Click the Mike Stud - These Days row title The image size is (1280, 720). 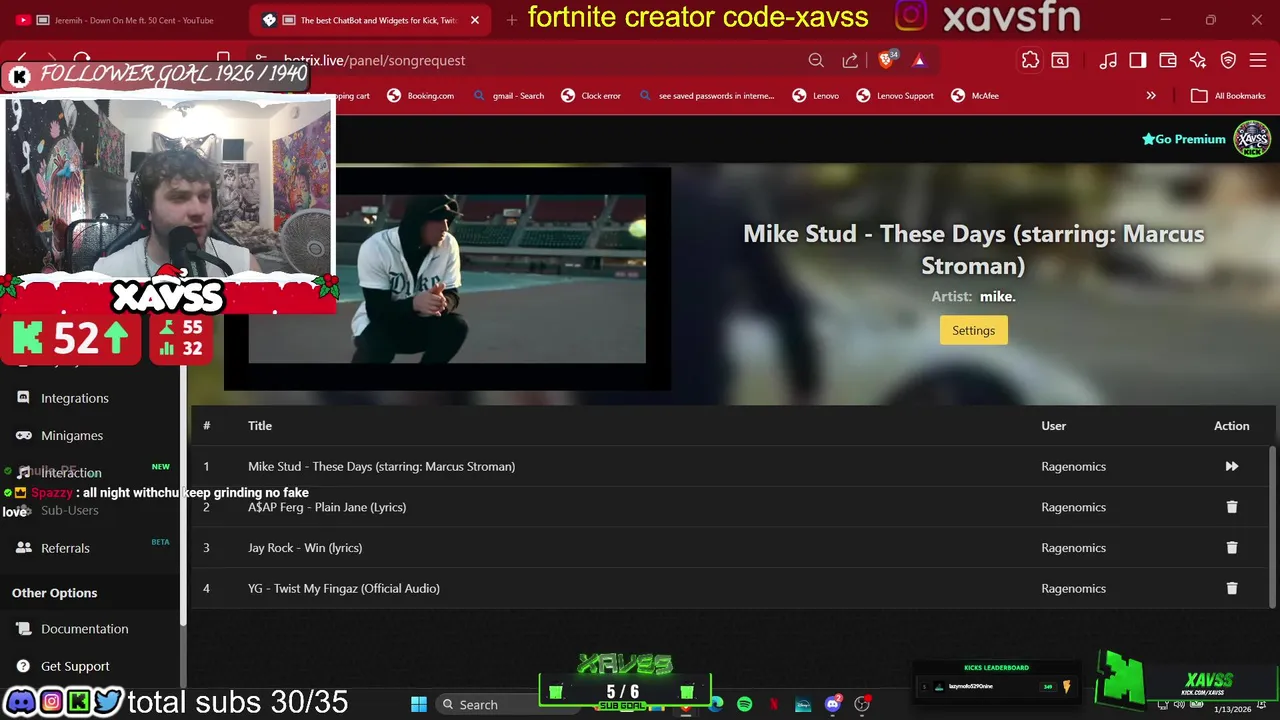pyautogui.click(x=381, y=466)
